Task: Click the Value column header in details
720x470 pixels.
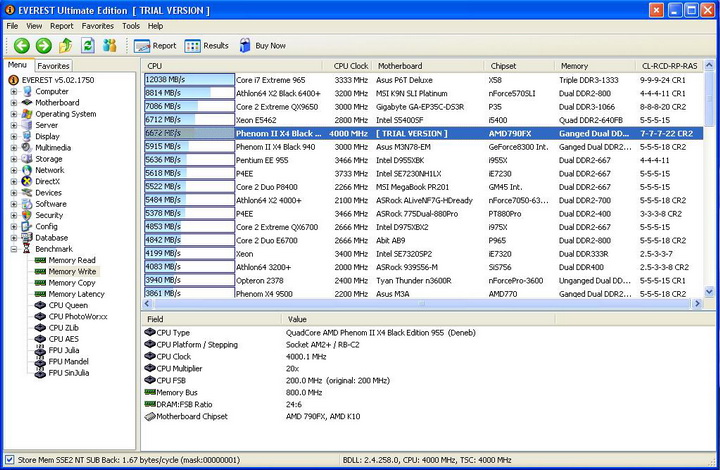Action: pos(418,319)
